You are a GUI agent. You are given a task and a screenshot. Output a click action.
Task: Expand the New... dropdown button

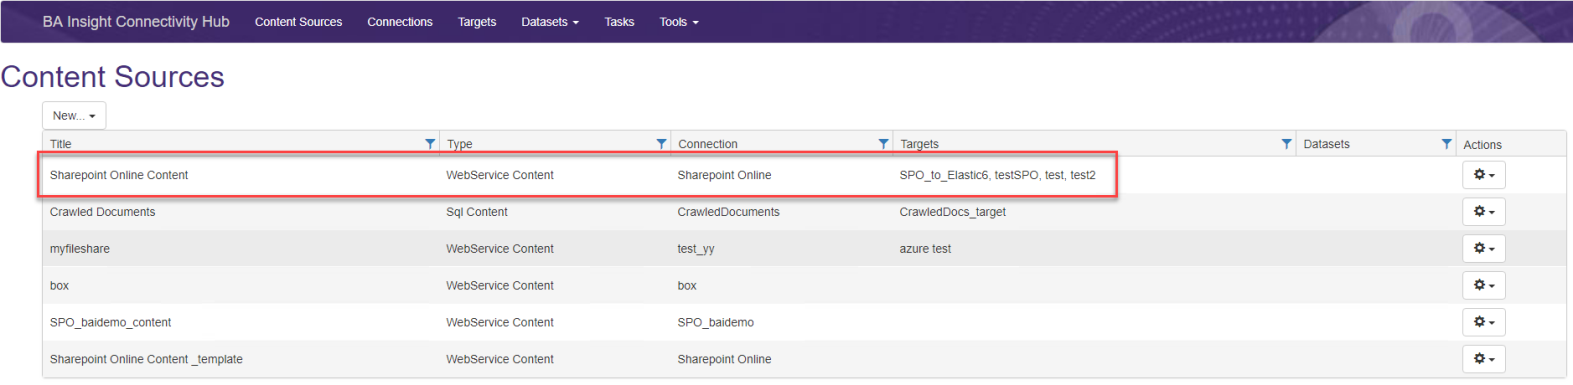tap(74, 116)
